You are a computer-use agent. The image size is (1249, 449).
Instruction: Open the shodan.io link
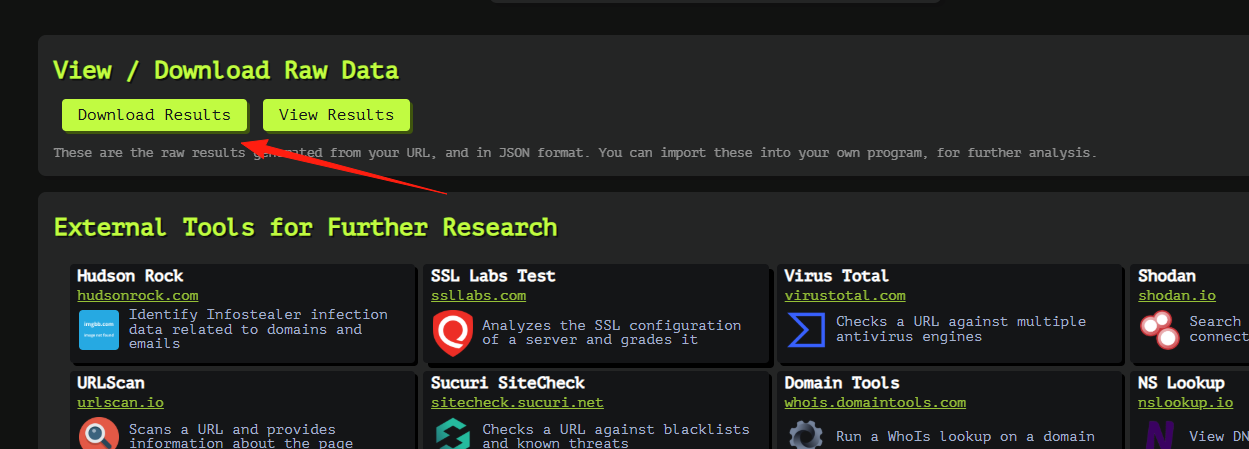coord(1177,295)
